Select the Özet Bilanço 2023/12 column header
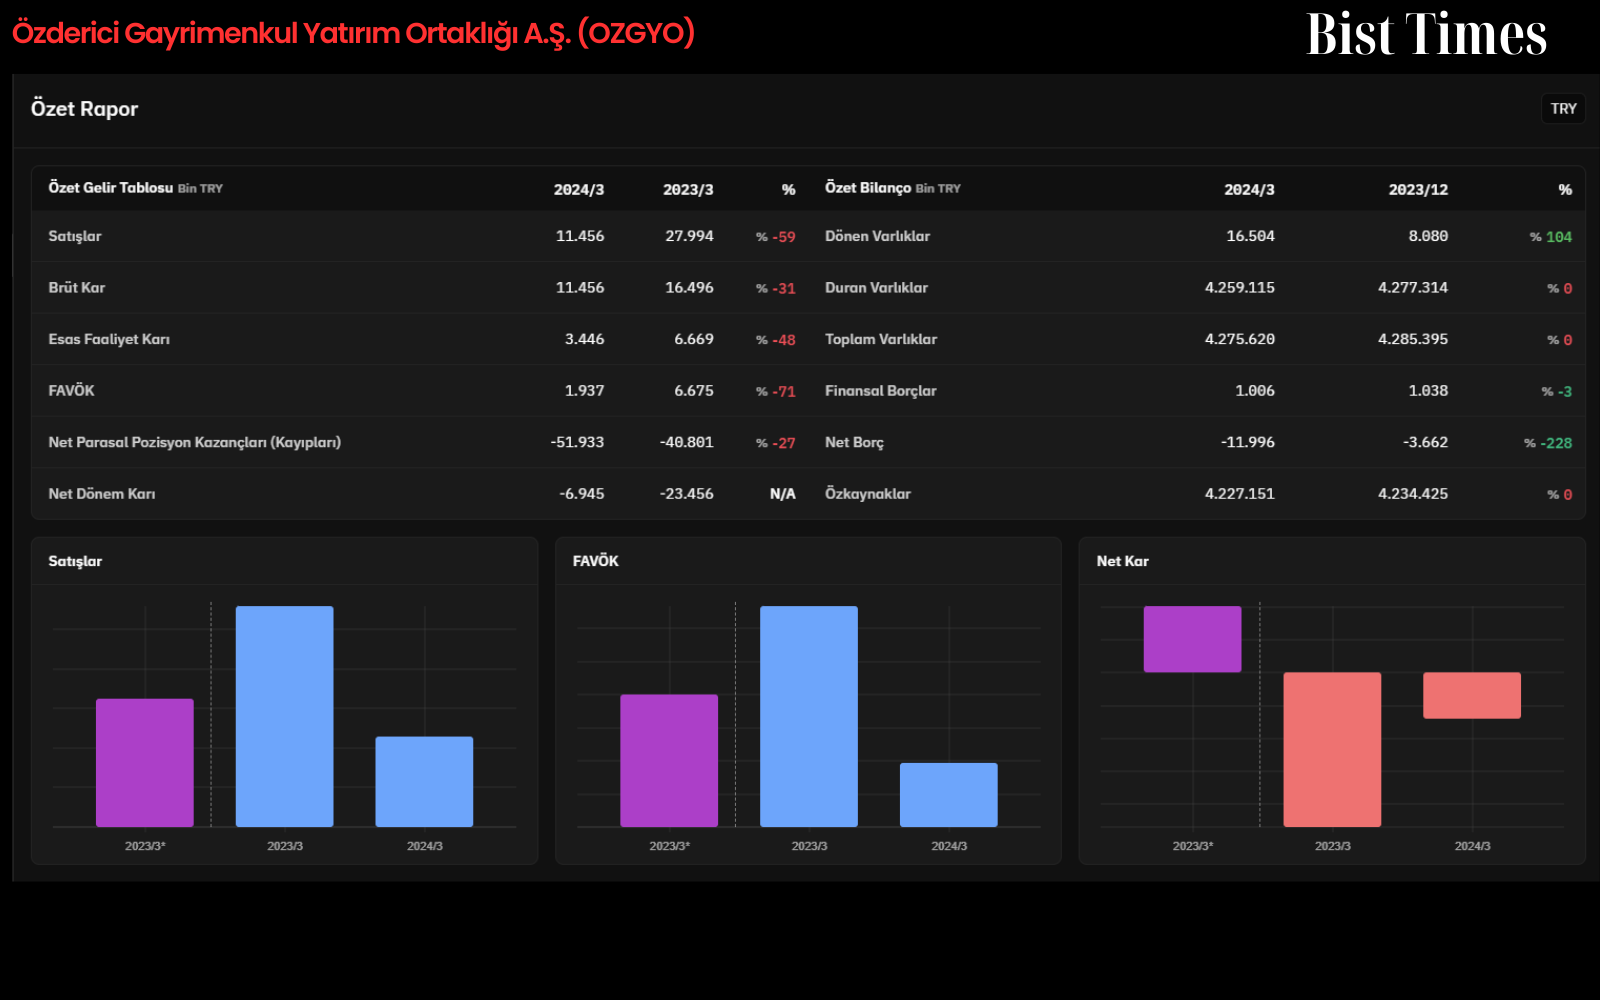This screenshot has height=1000, width=1600. click(x=1418, y=189)
